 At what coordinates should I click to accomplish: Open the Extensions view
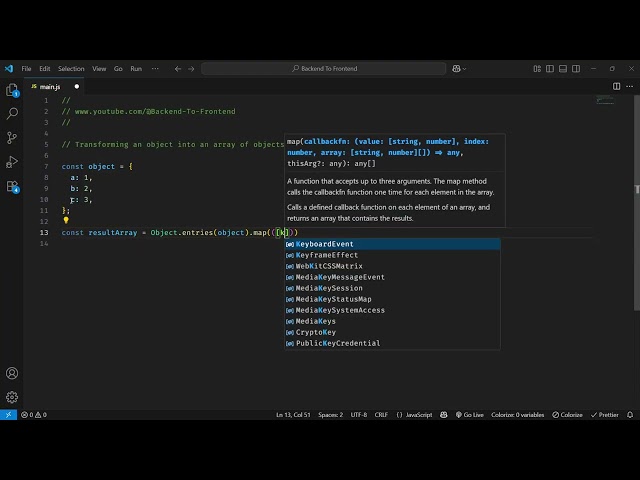point(12,187)
